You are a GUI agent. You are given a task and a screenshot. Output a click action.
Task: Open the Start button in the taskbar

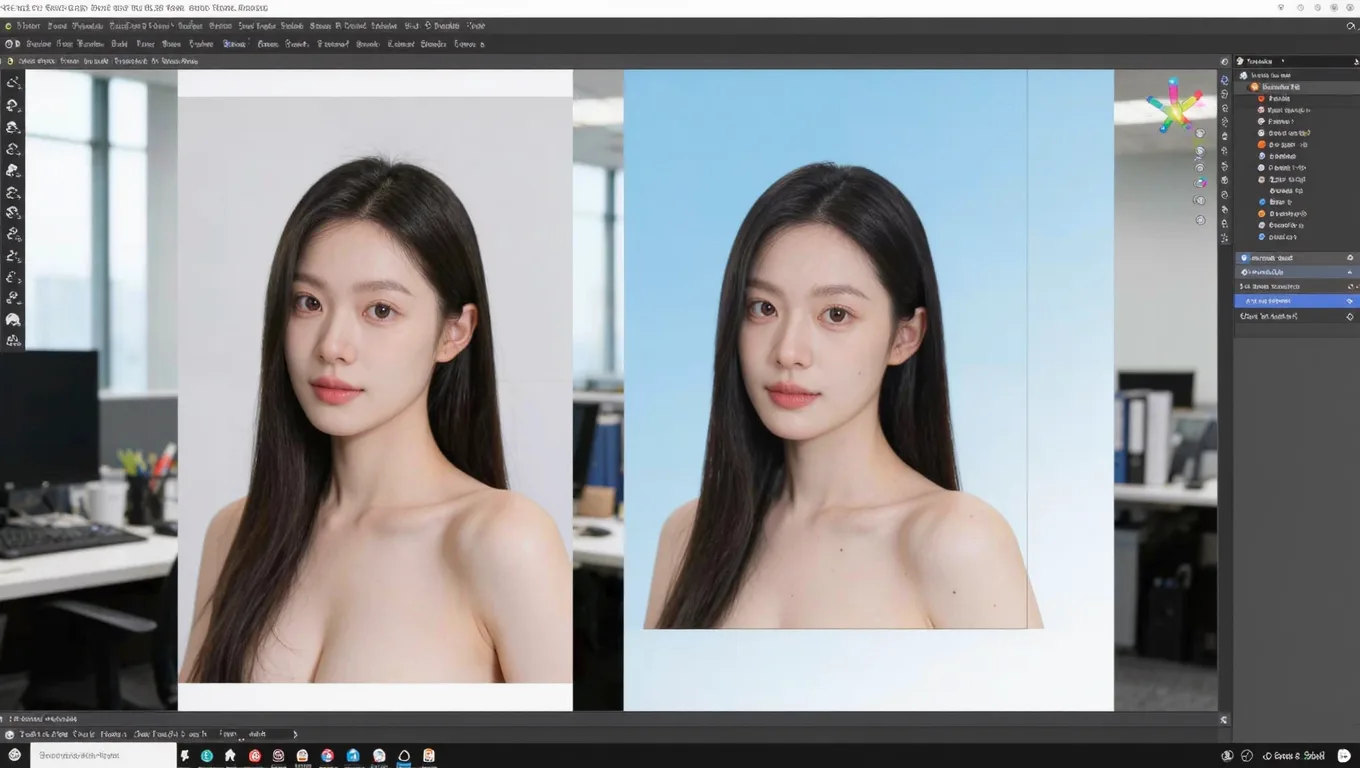[14, 756]
